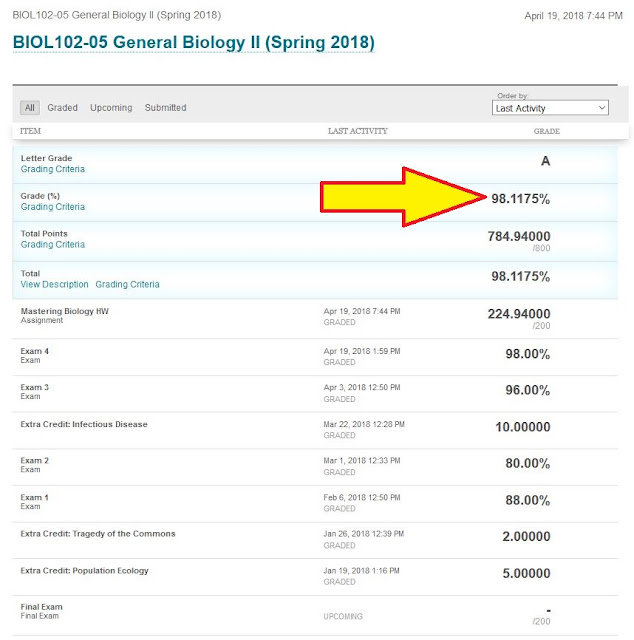Open Extra Credit: Population Ecology item
Image resolution: width=634 pixels, height=640 pixels.
click(x=85, y=570)
